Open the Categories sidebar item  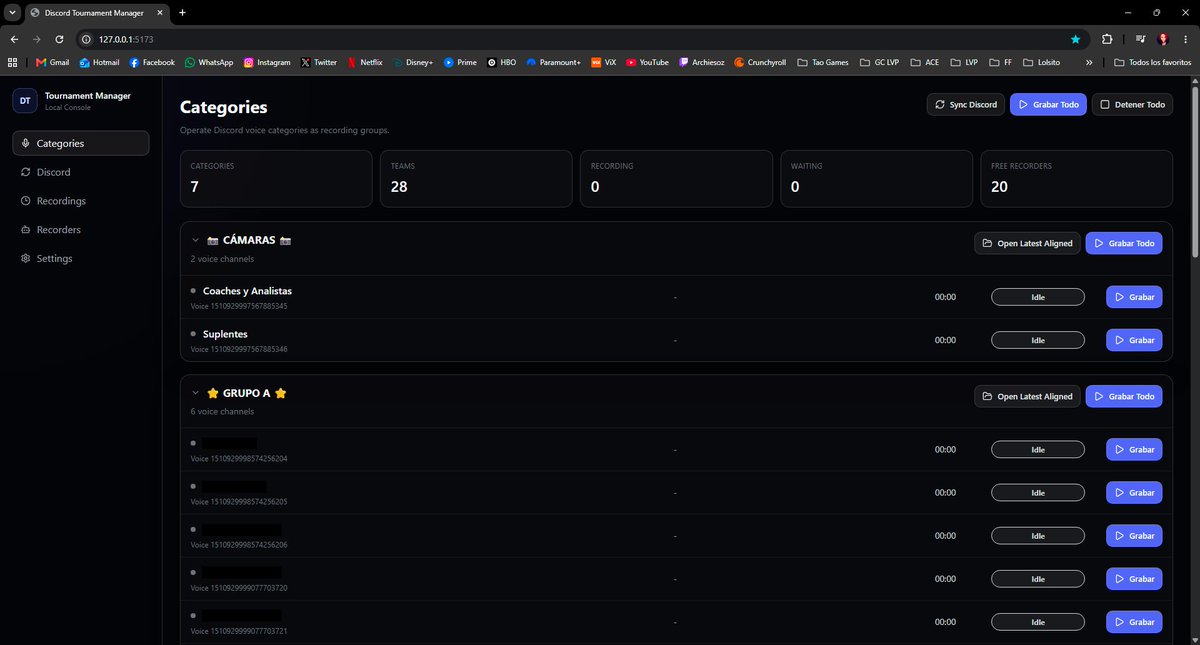coord(81,143)
